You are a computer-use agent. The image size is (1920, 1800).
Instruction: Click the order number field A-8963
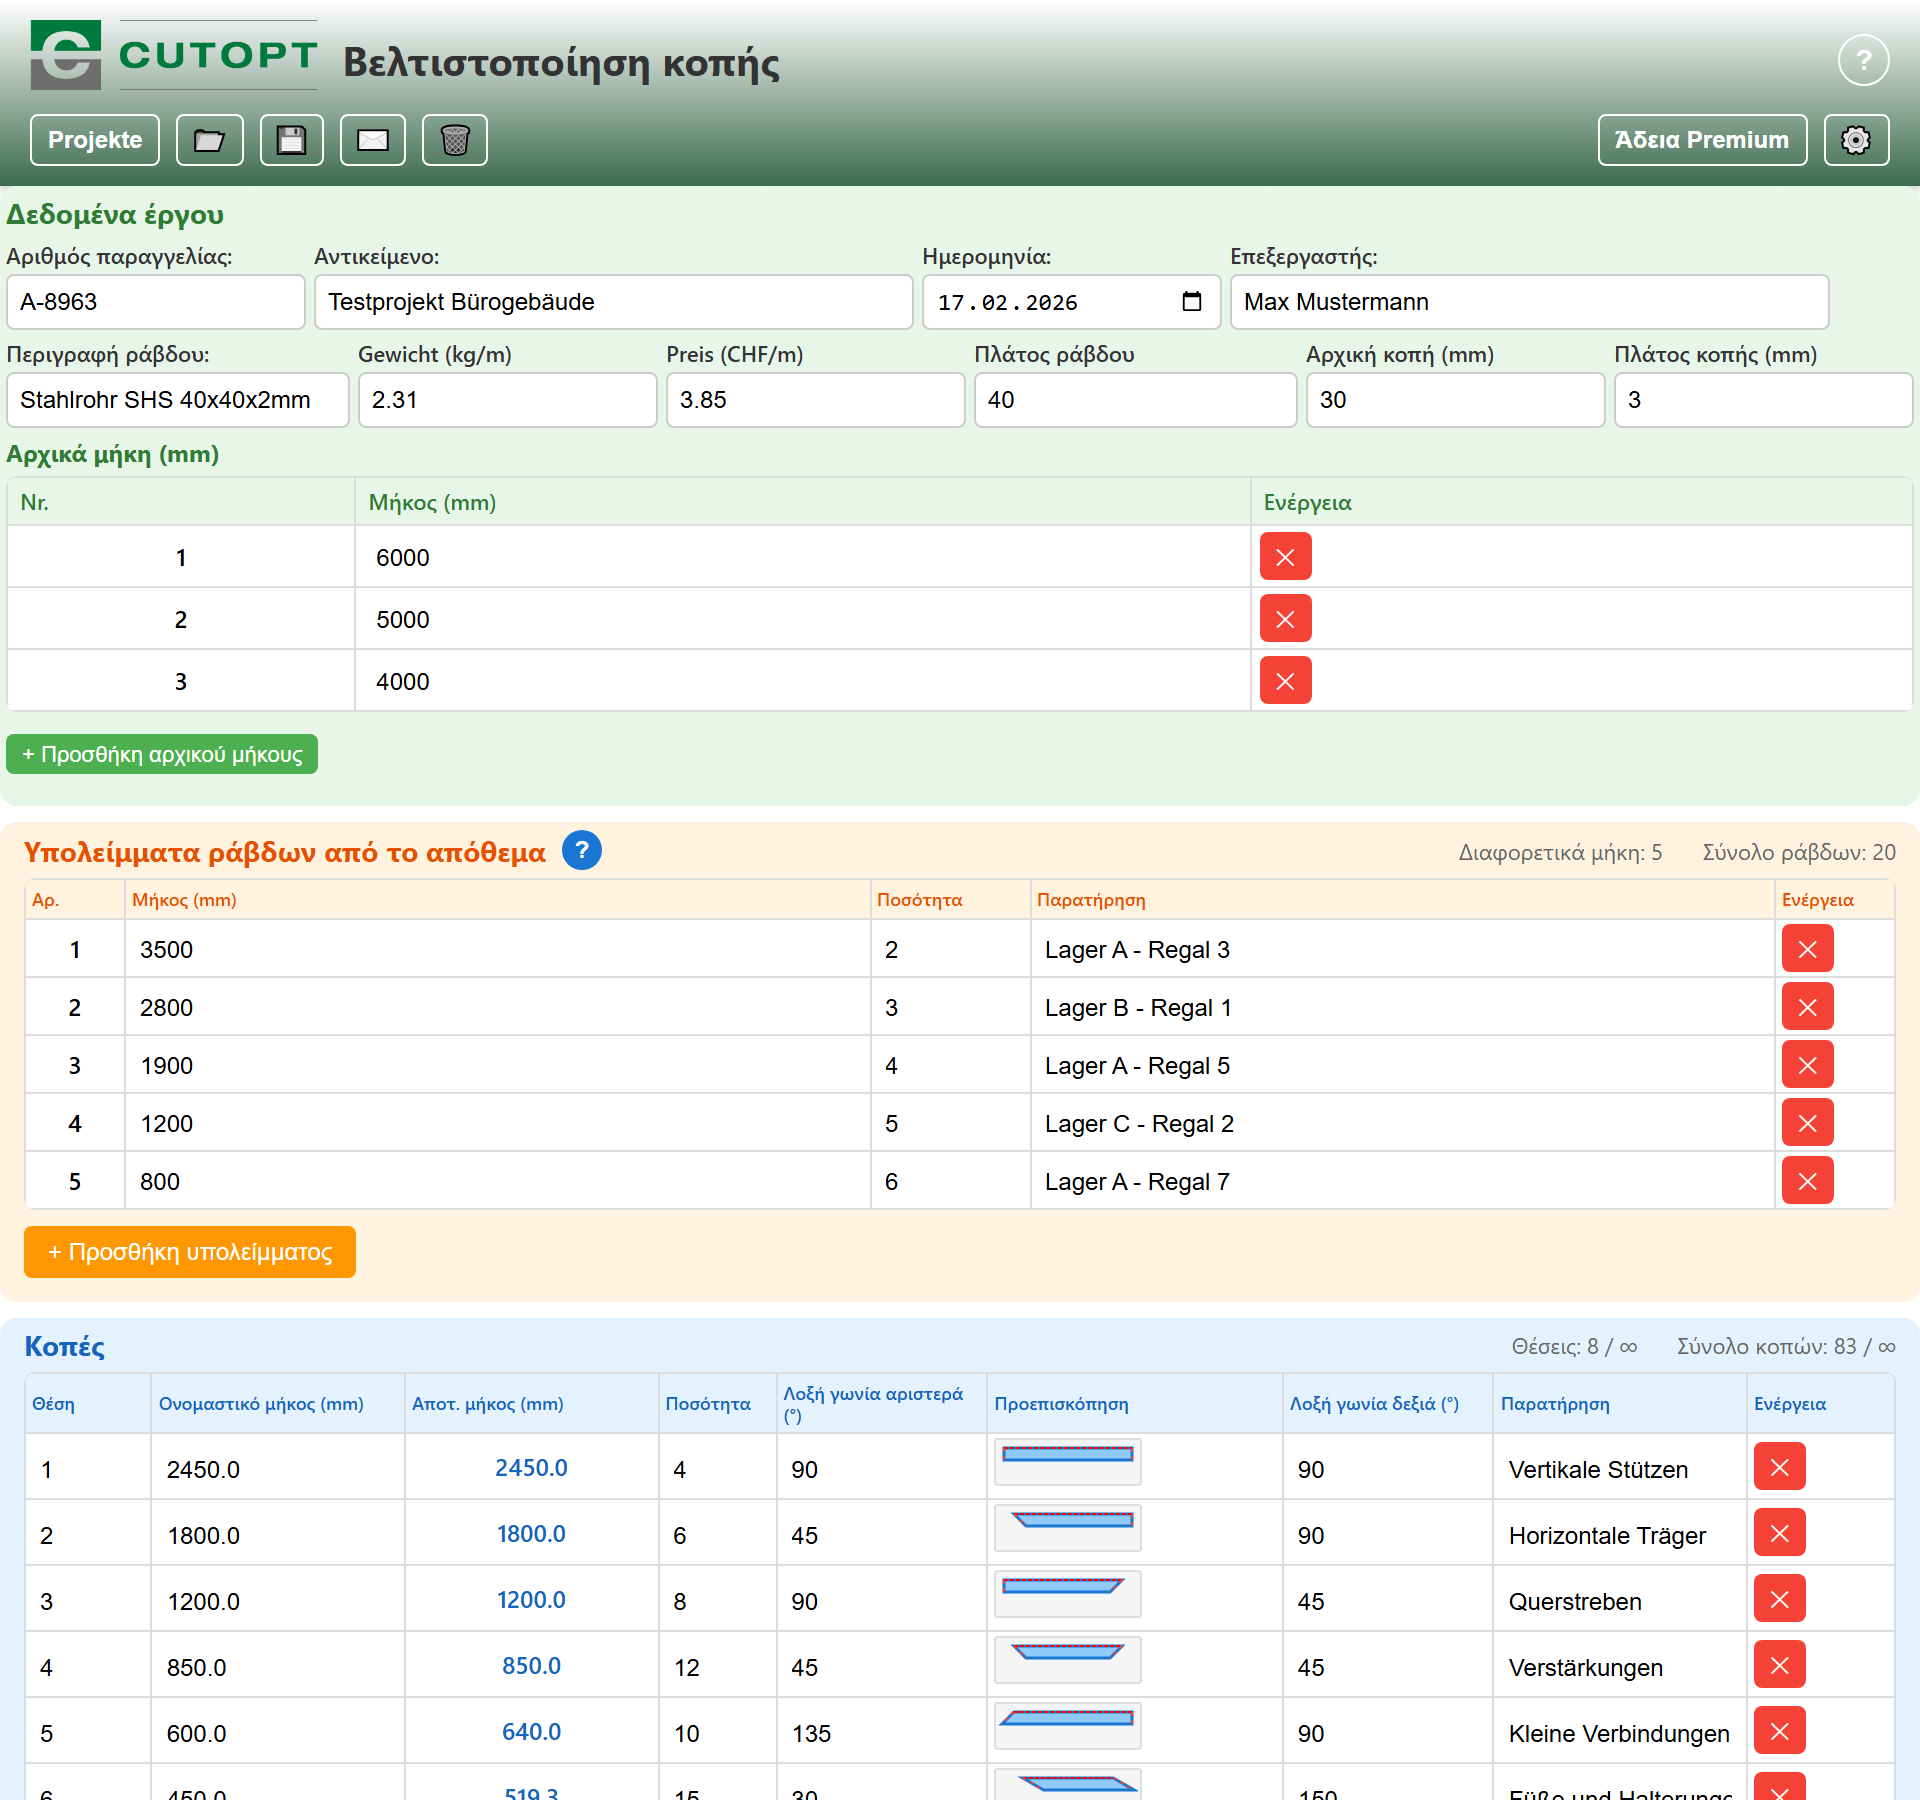[156, 302]
